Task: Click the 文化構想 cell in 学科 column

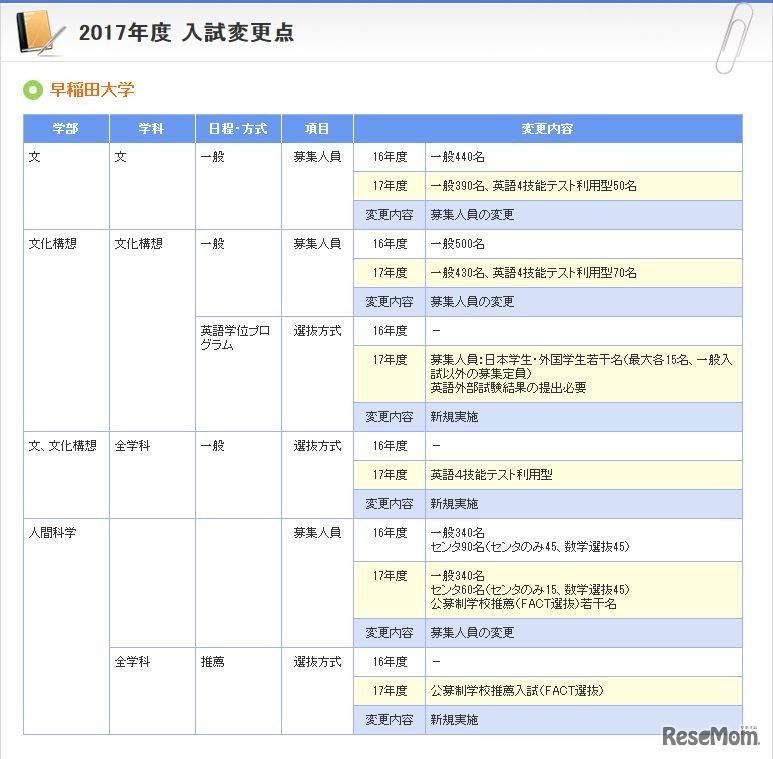Action: (x=152, y=330)
